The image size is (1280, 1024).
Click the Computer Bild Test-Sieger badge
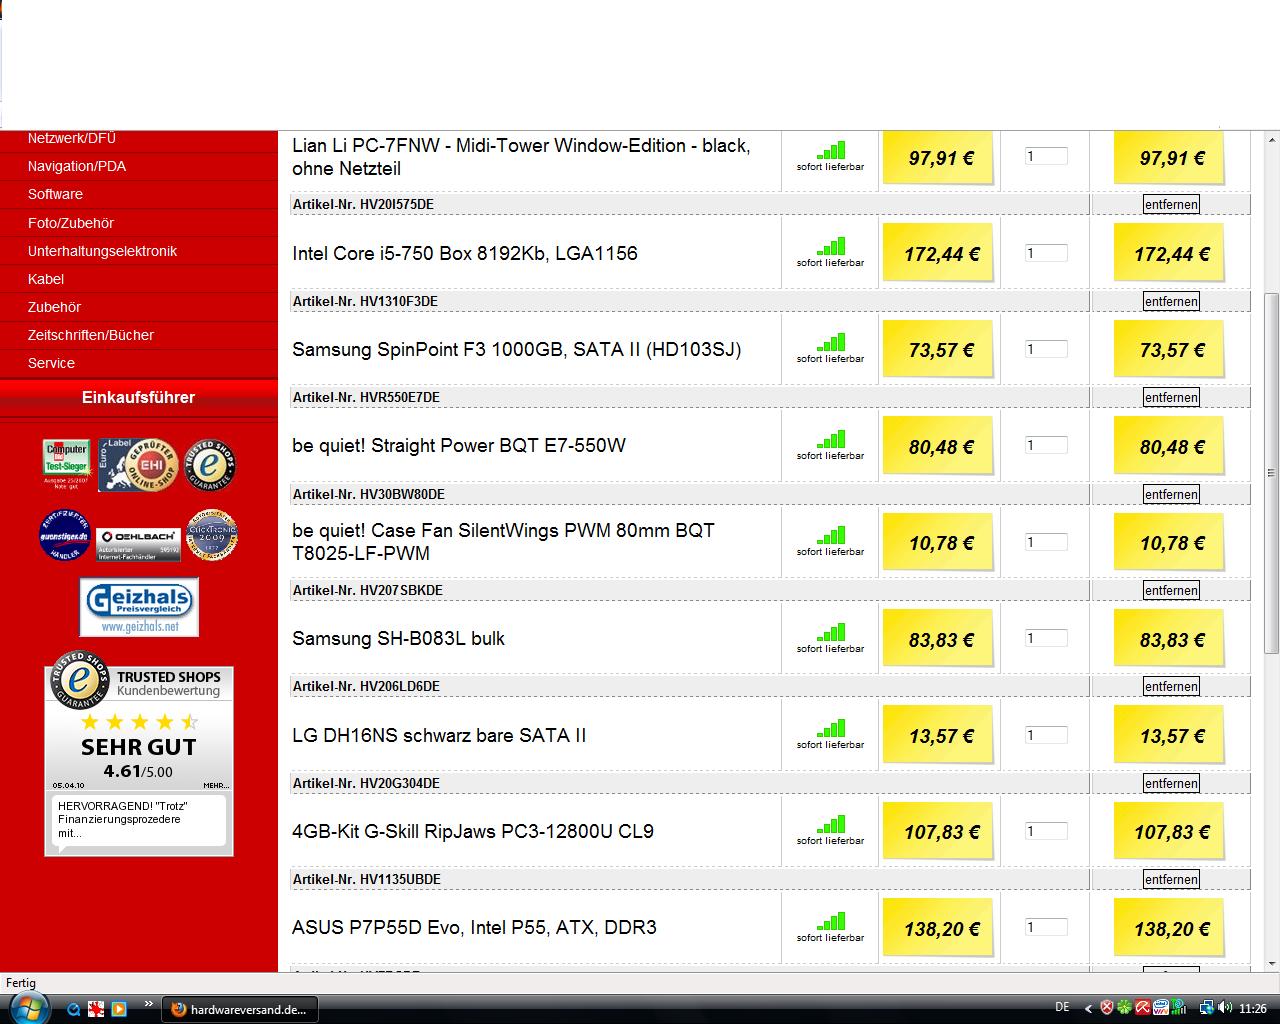click(x=66, y=464)
